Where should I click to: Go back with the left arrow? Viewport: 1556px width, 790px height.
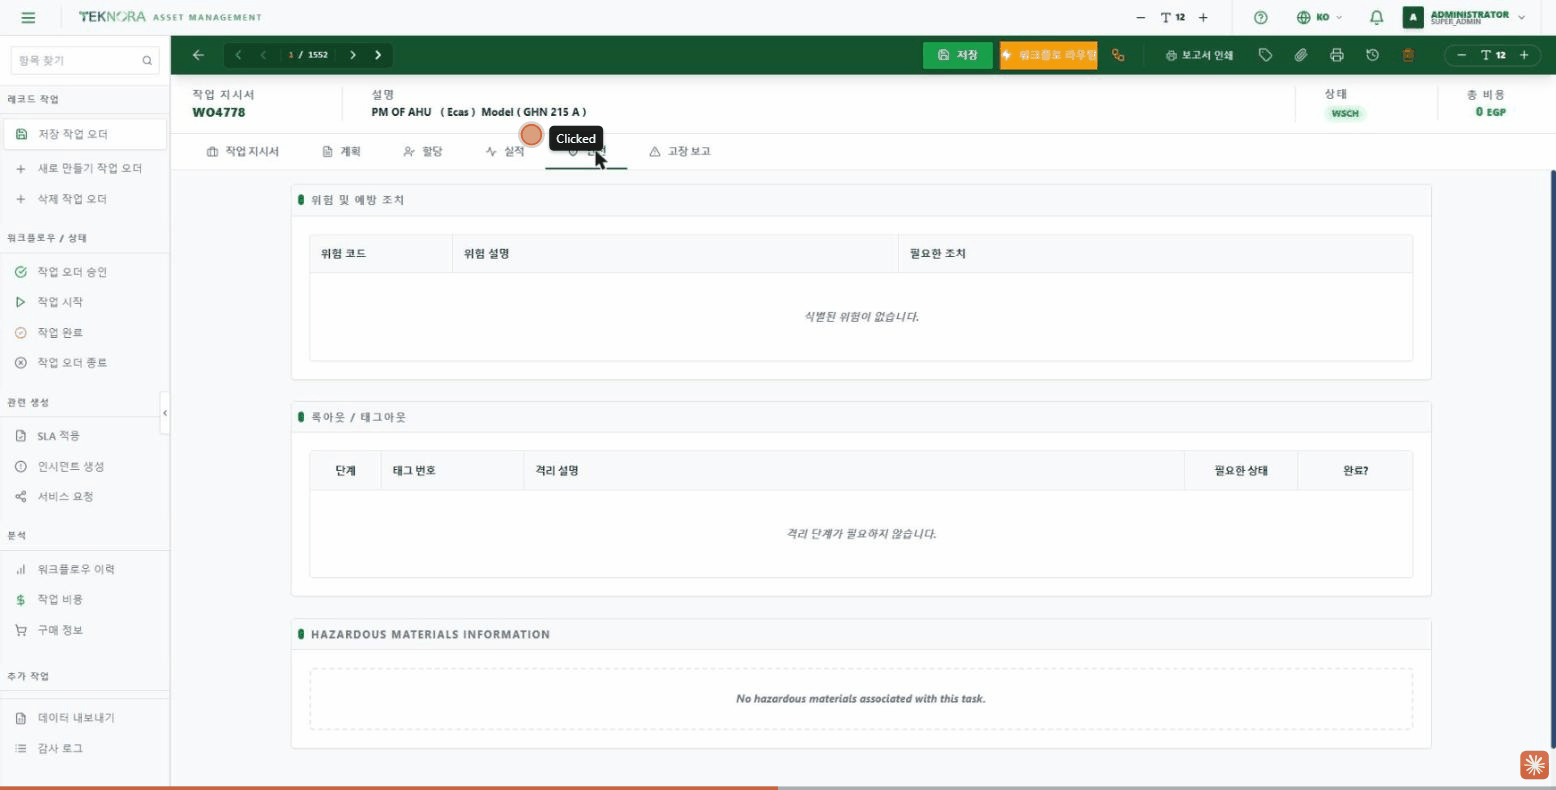coord(198,55)
